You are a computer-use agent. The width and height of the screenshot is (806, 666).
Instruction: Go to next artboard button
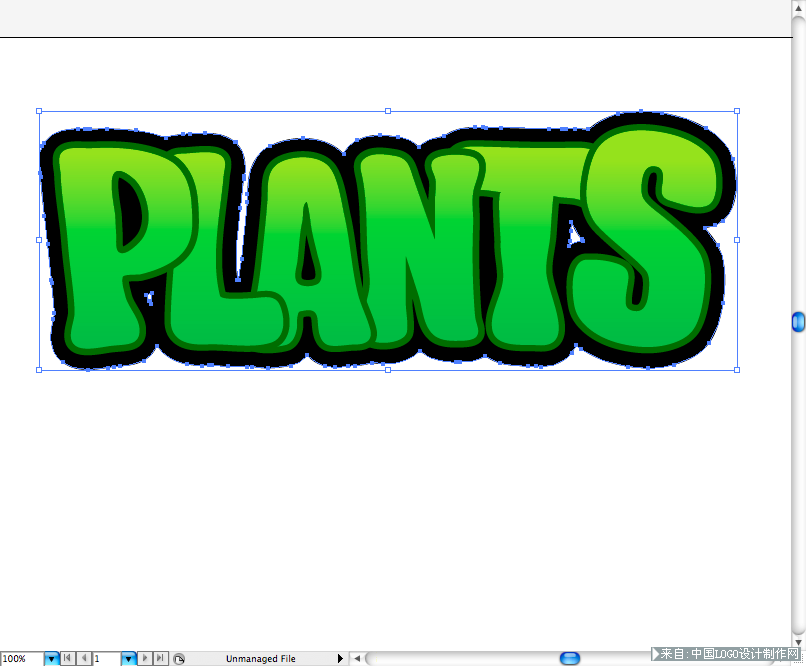[145, 658]
